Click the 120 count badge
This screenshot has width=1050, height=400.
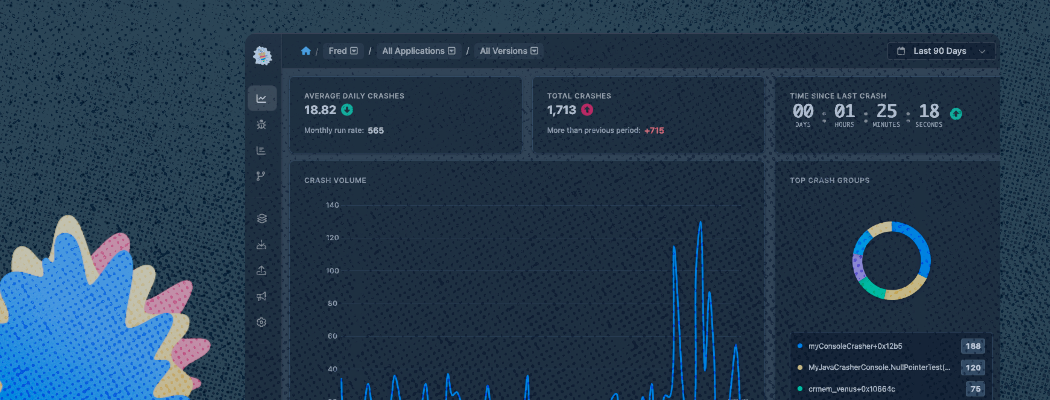(972, 368)
